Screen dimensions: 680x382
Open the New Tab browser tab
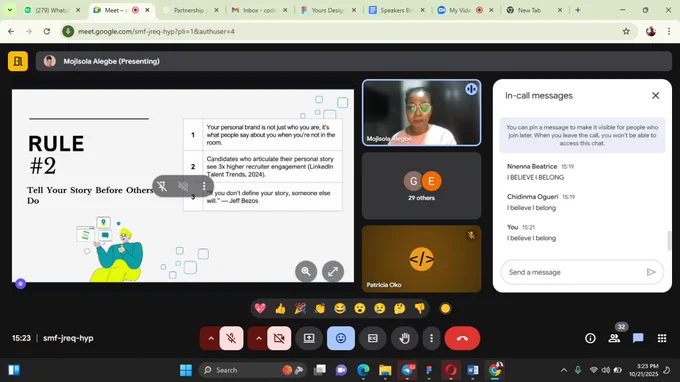[533, 10]
